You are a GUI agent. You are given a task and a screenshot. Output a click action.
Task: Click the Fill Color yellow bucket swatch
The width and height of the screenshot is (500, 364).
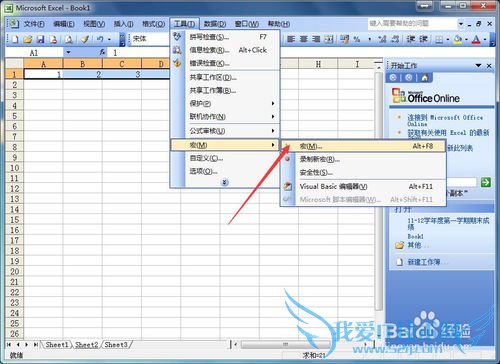(x=458, y=40)
